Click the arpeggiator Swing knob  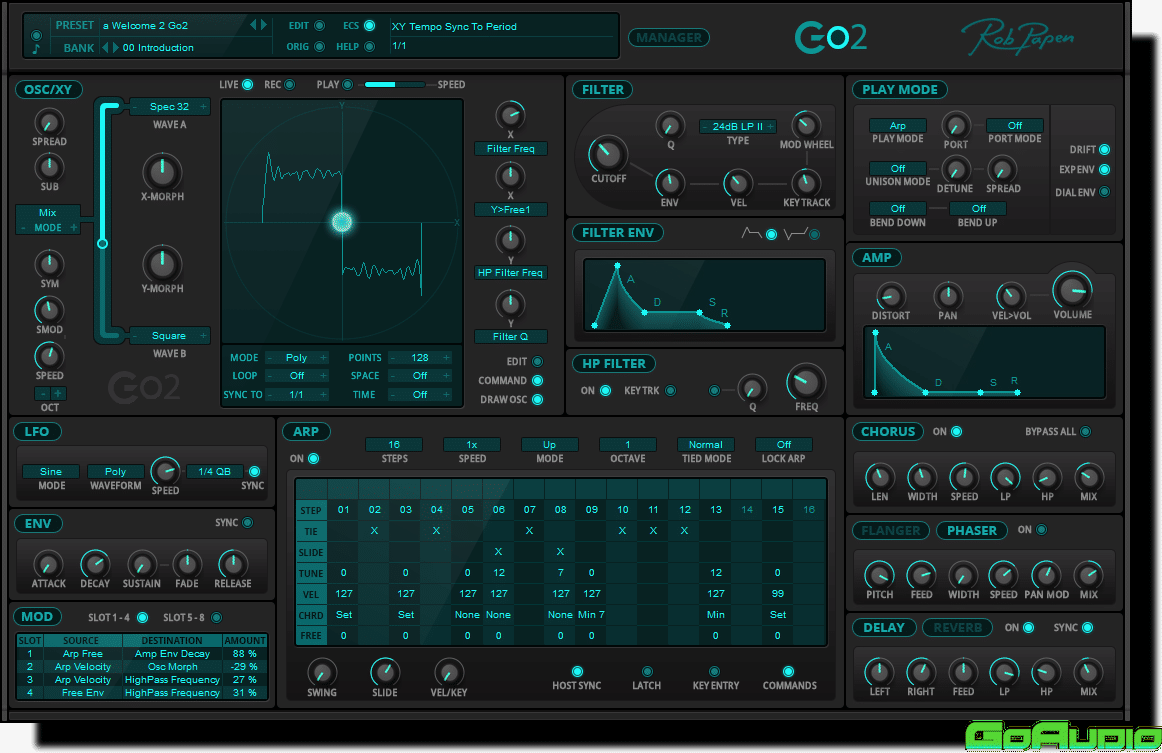point(322,673)
